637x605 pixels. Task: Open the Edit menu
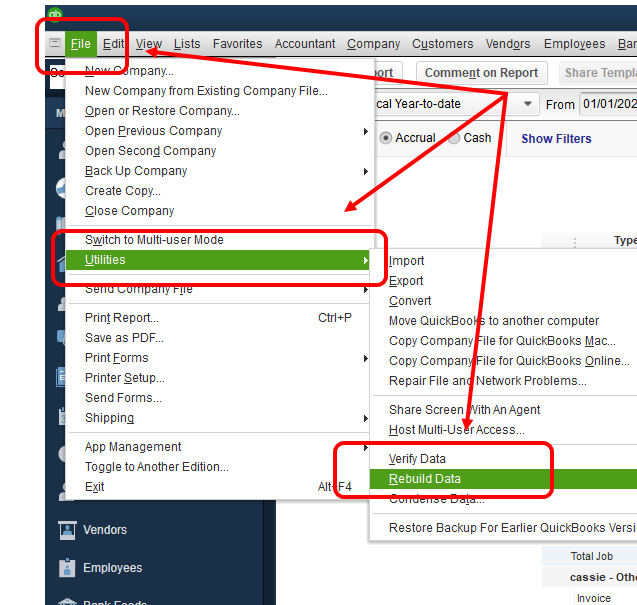(113, 44)
